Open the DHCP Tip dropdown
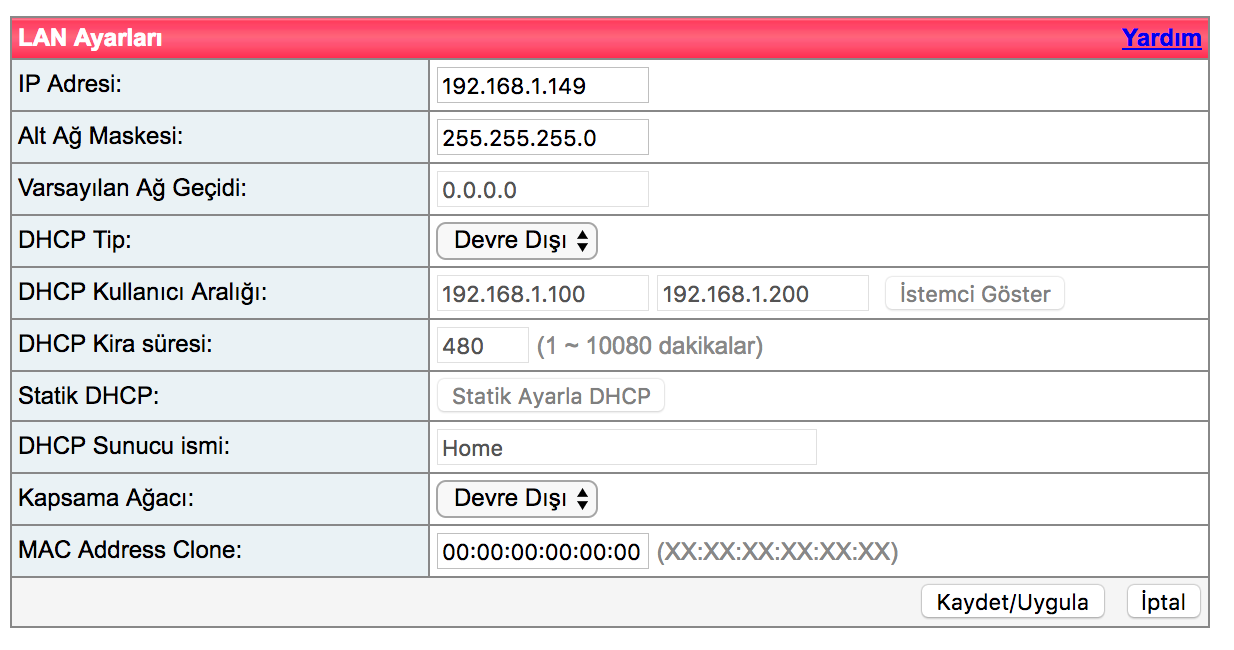The height and width of the screenshot is (650, 1234). coord(517,241)
